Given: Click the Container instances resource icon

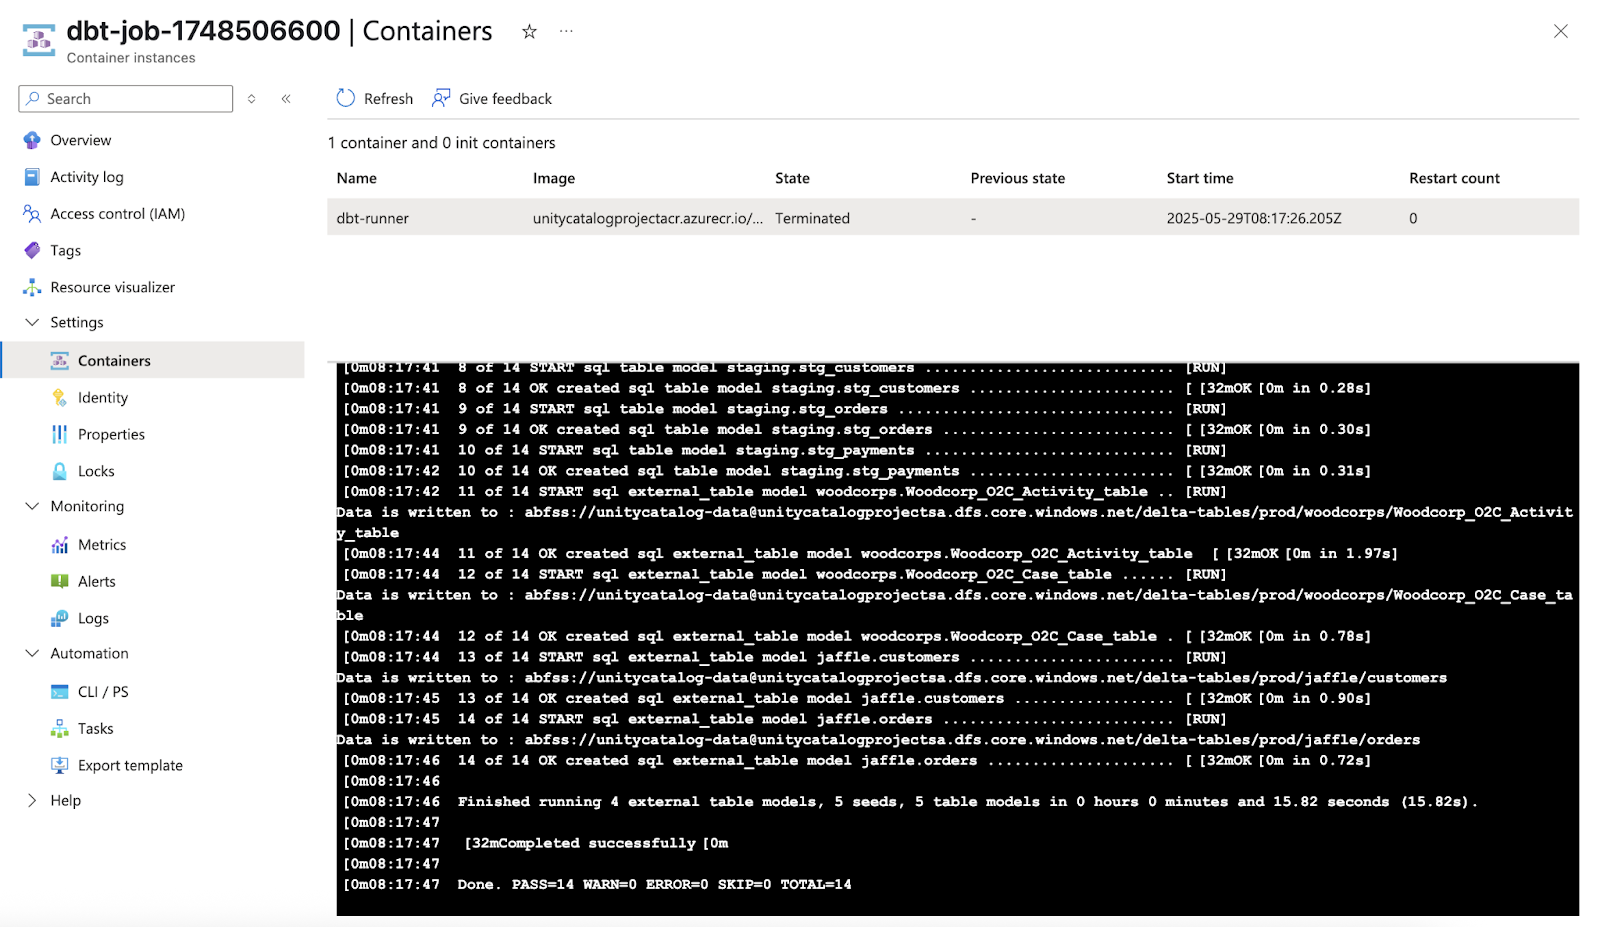Looking at the screenshot, I should pyautogui.click(x=39, y=40).
